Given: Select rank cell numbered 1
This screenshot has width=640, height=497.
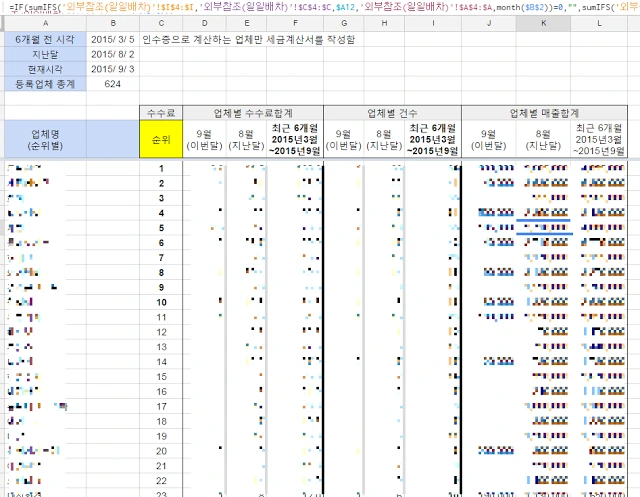Looking at the screenshot, I should [161, 168].
